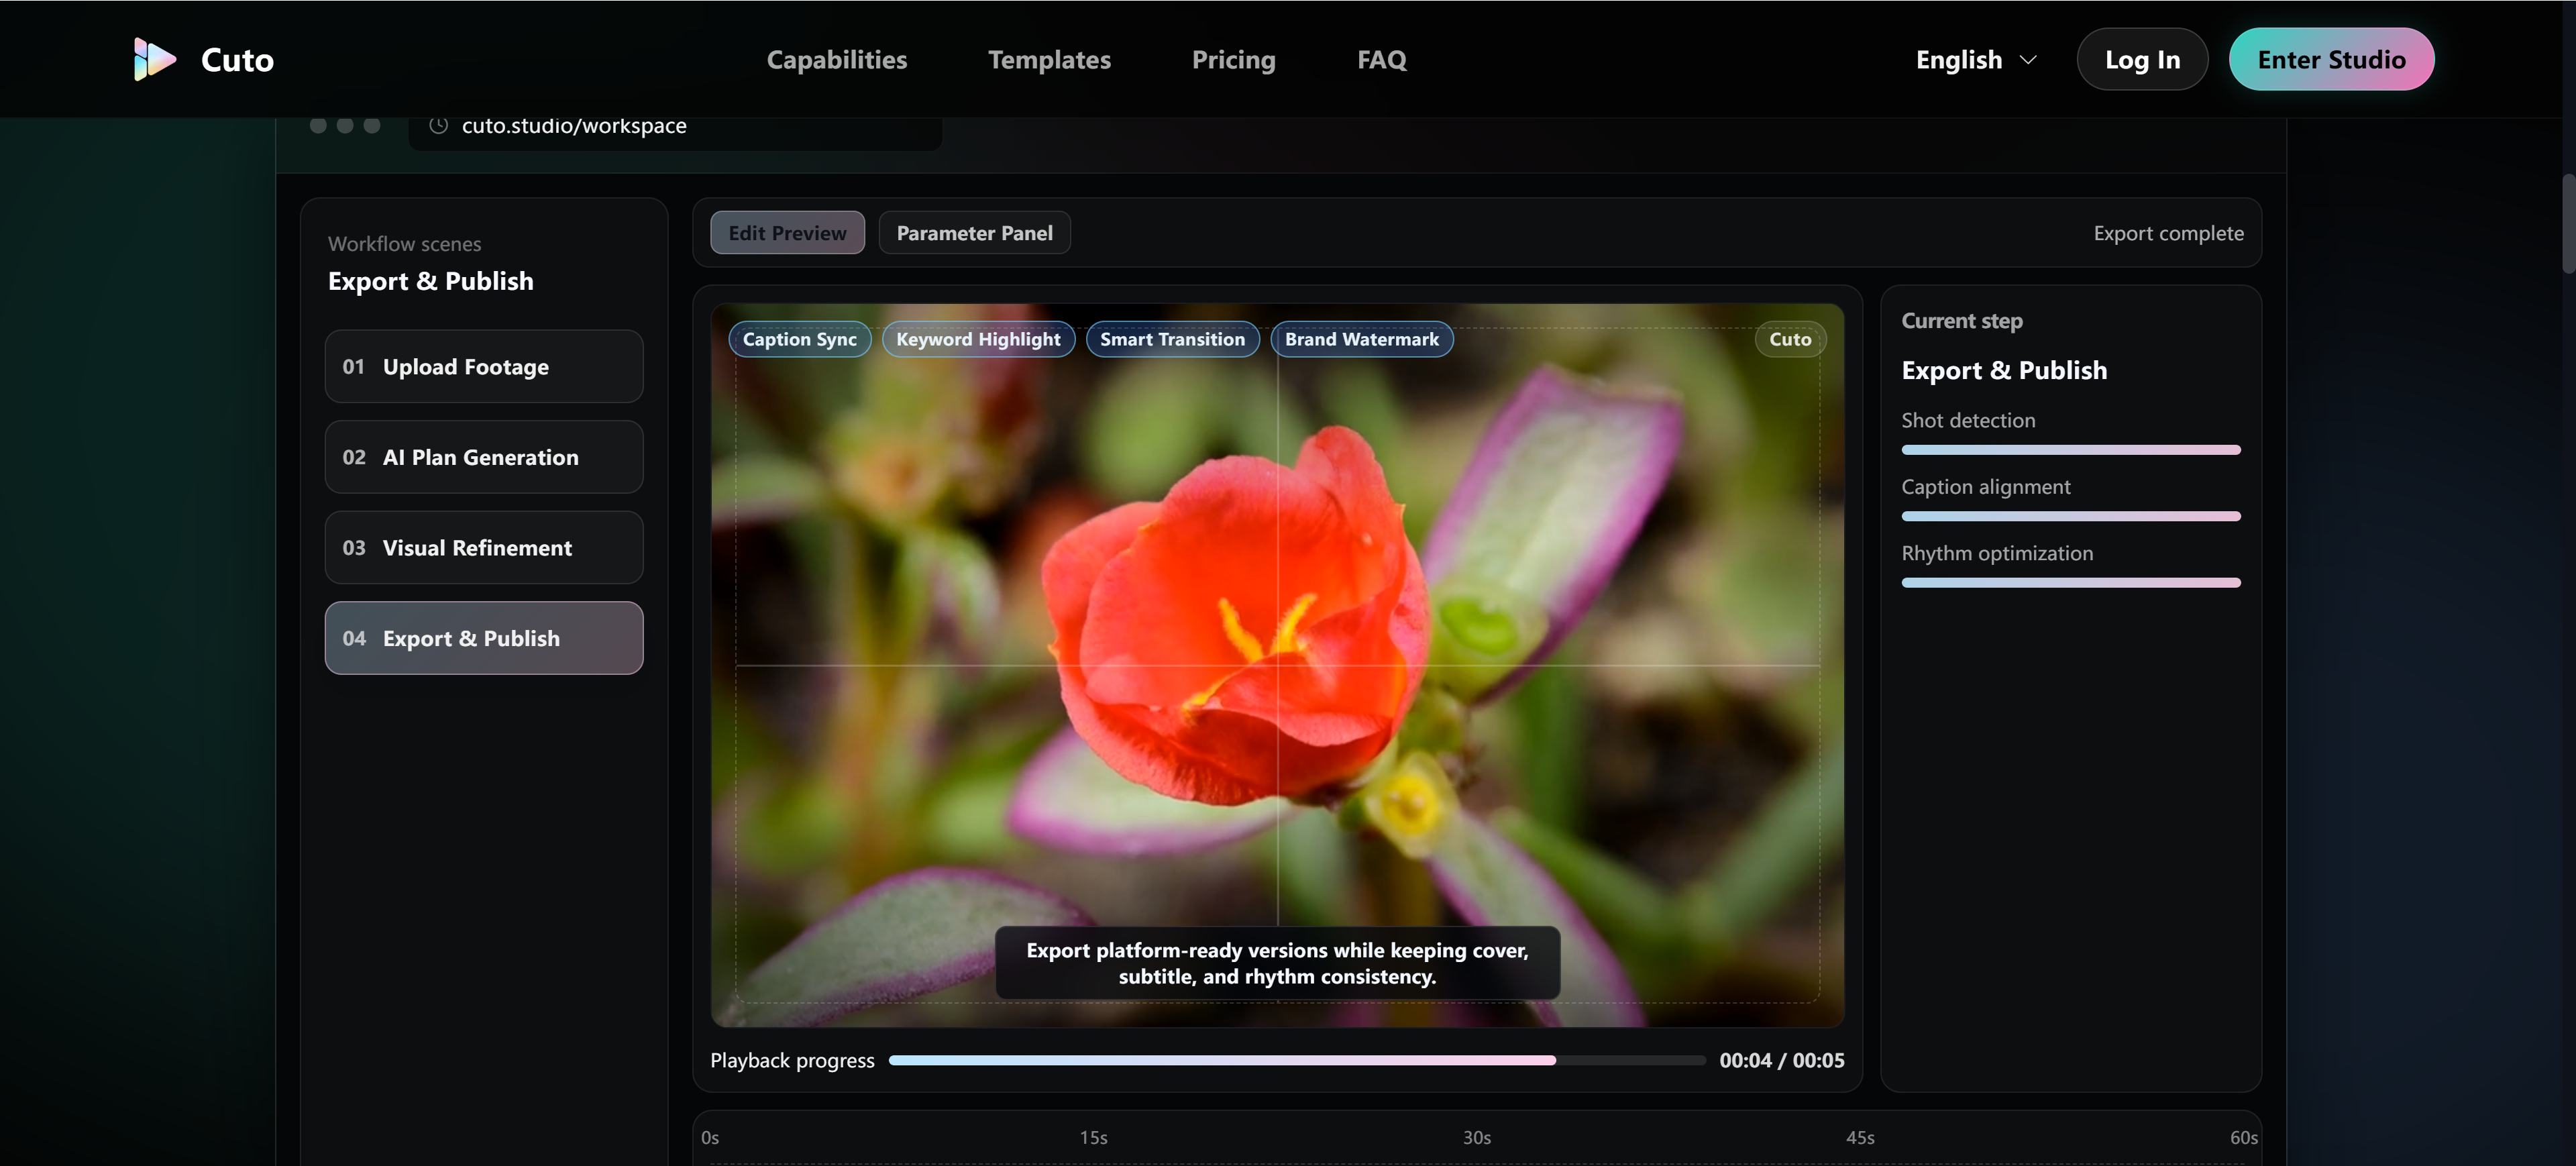The width and height of the screenshot is (2576, 1166).
Task: Open the English language dropdown
Action: (1975, 59)
